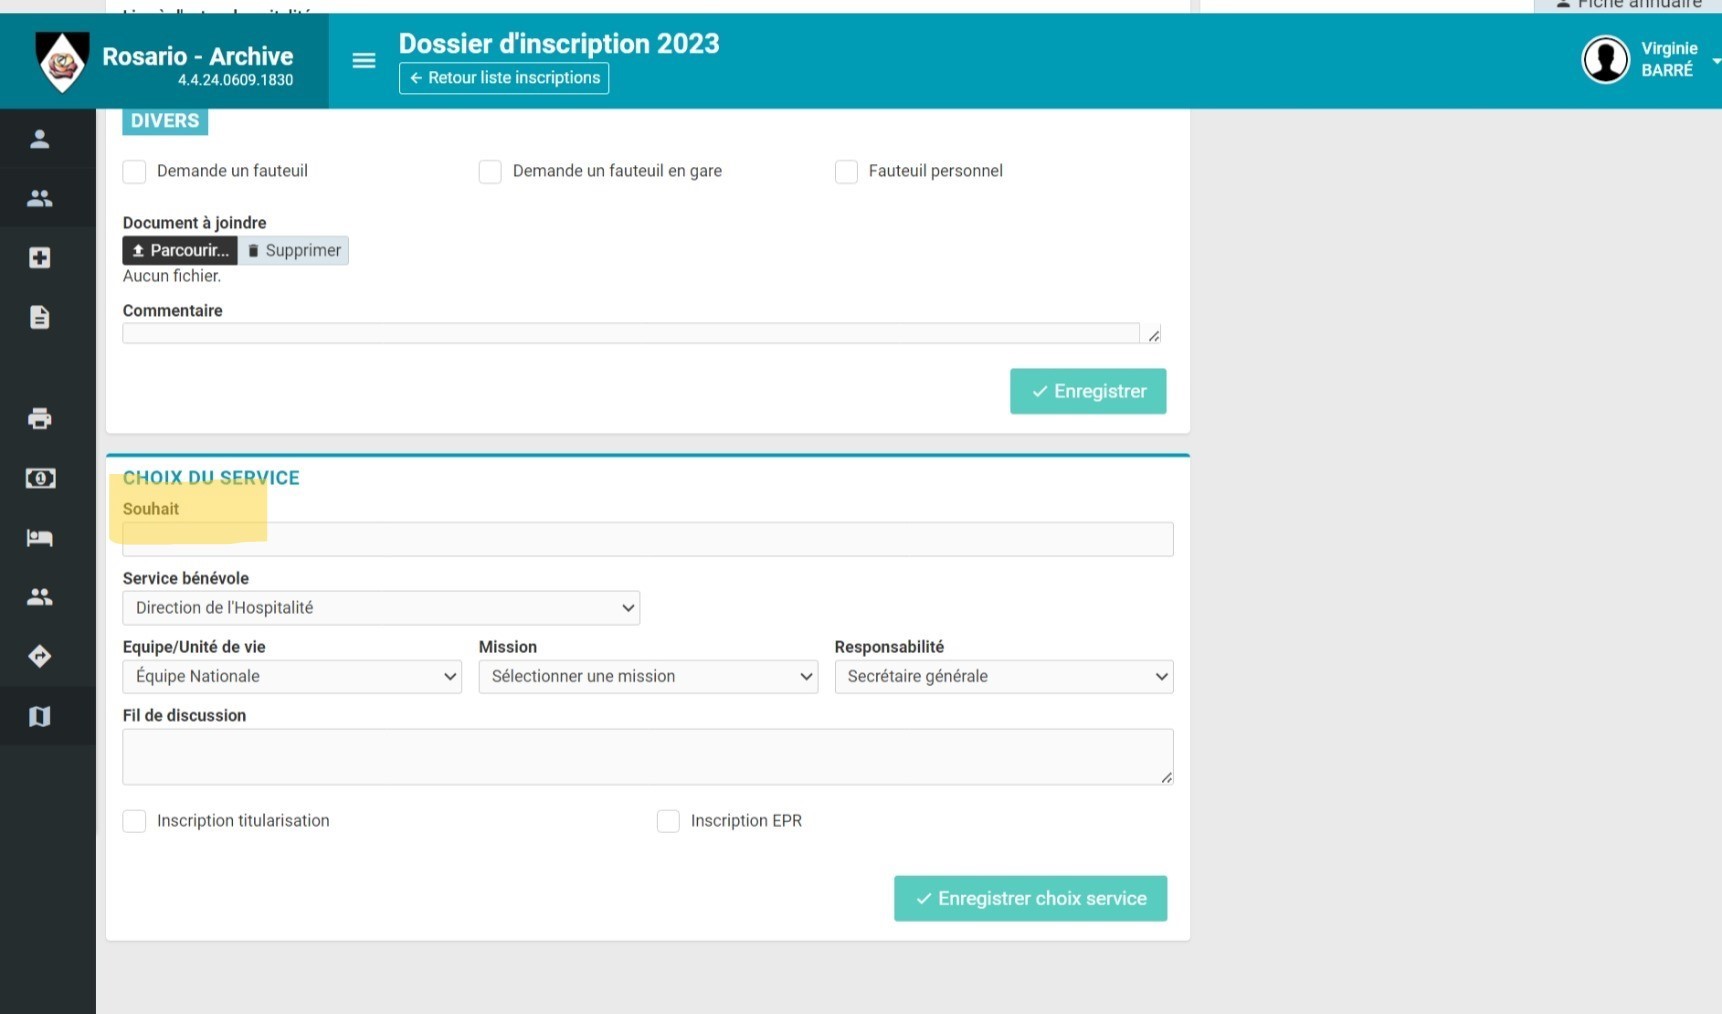This screenshot has width=1722, height=1014.
Task: Open the Equipe/Unité de vie dropdown
Action: click(292, 677)
